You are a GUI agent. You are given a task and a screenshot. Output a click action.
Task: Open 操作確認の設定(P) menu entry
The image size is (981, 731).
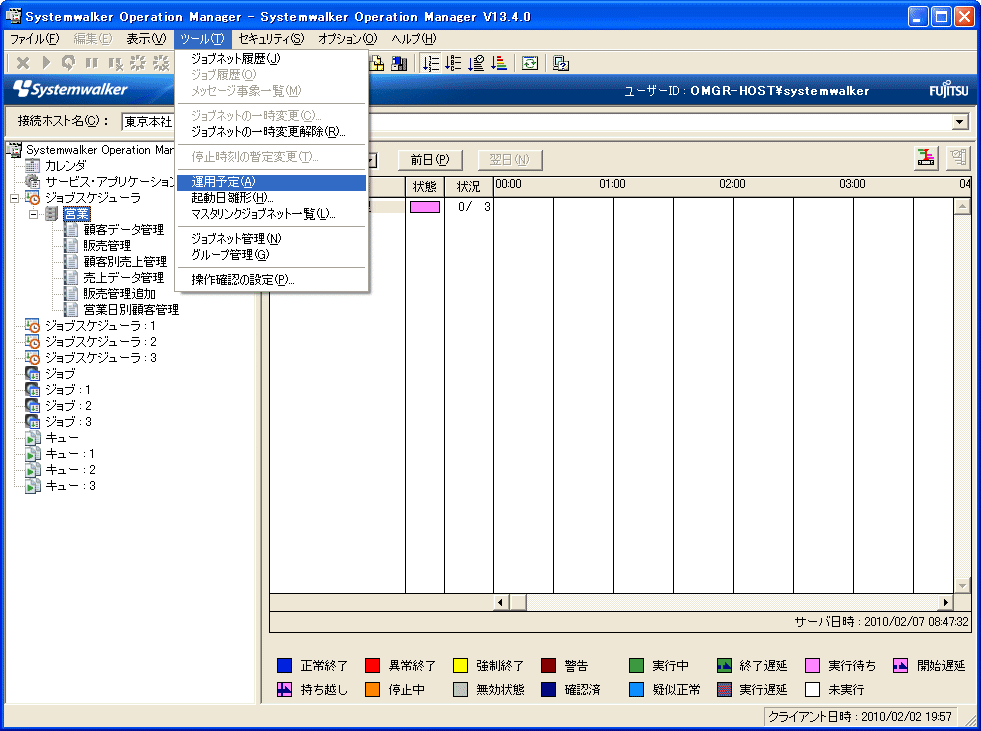coord(272,280)
